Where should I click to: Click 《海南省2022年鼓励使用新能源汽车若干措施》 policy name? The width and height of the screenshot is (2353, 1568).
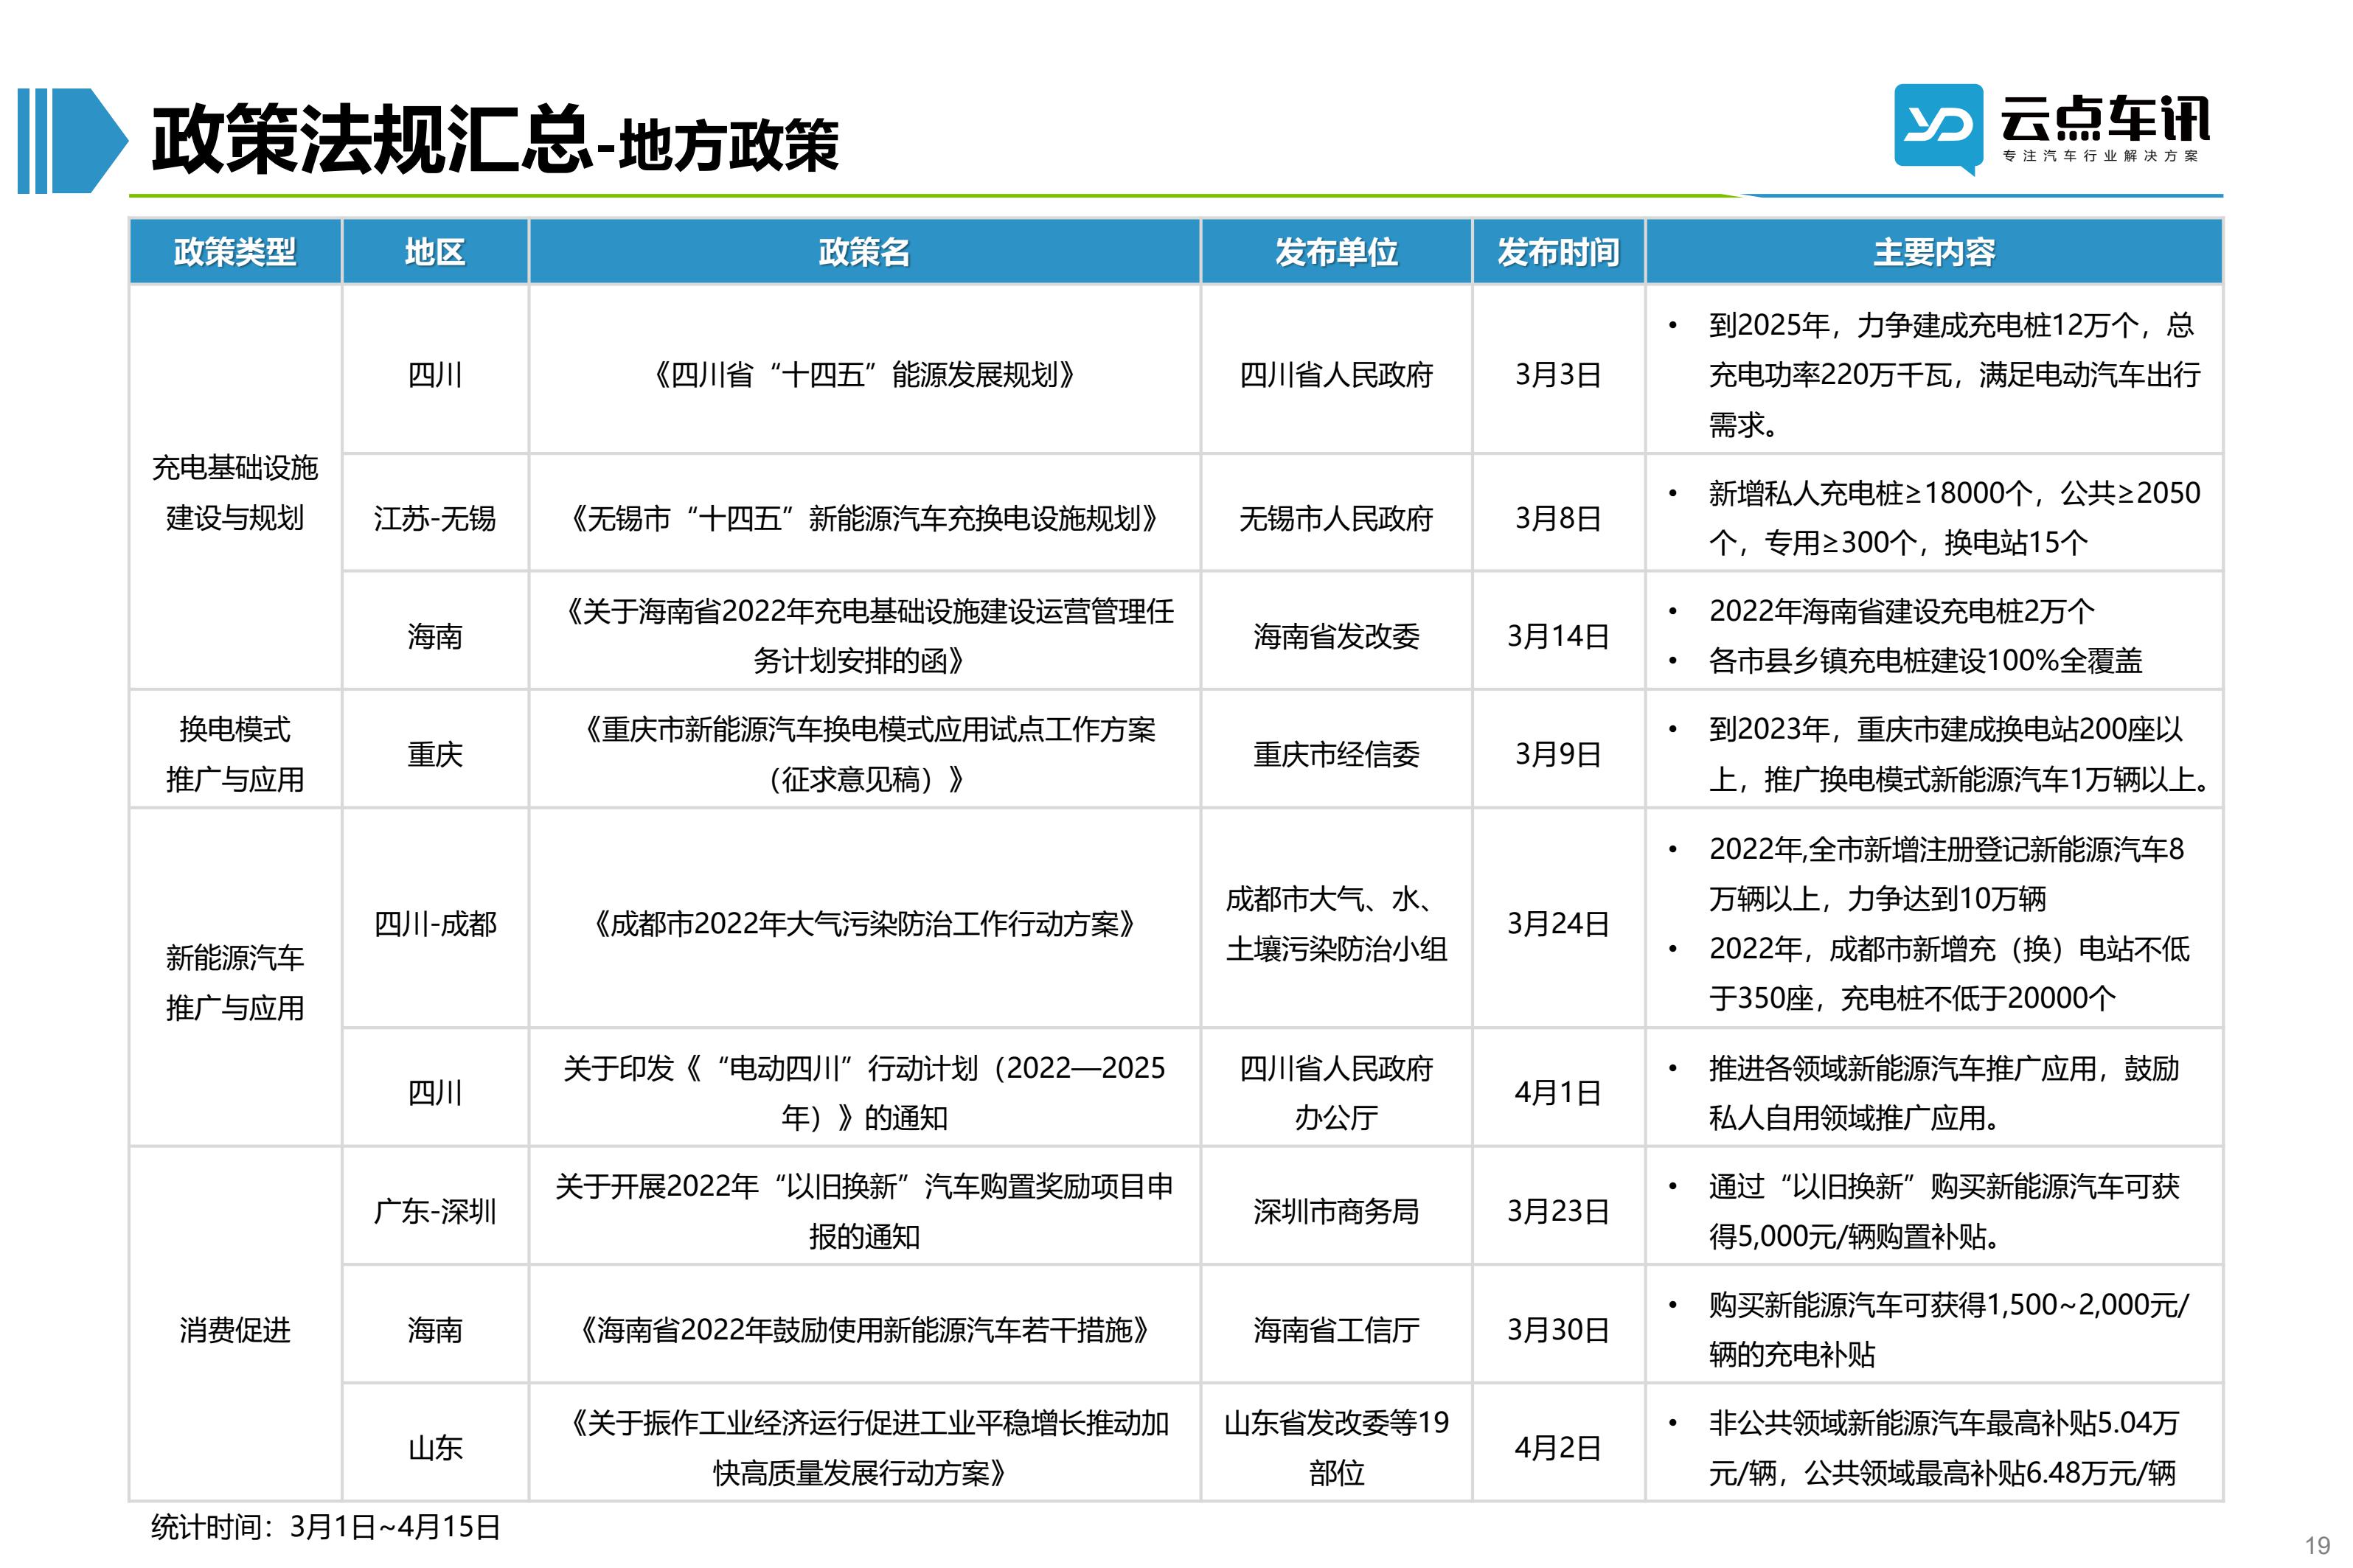[x=864, y=1329]
